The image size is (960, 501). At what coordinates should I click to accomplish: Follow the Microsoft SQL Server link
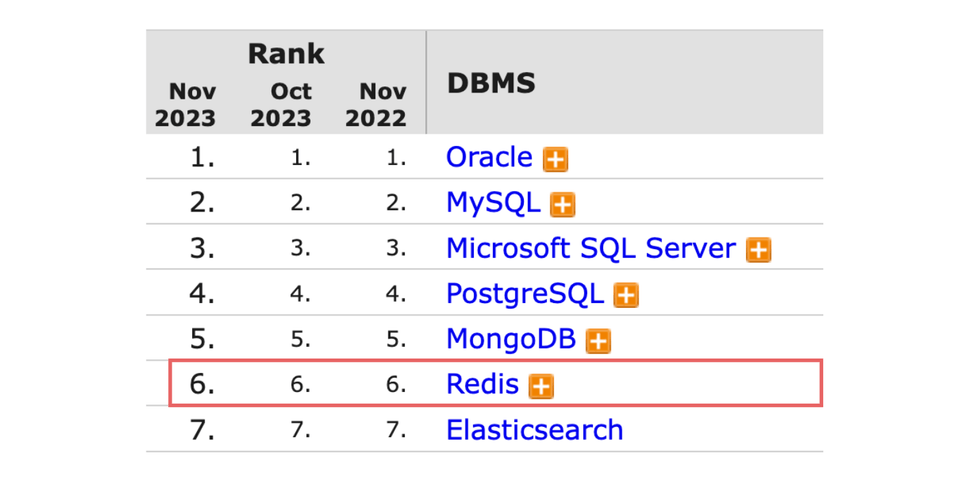[591, 248]
